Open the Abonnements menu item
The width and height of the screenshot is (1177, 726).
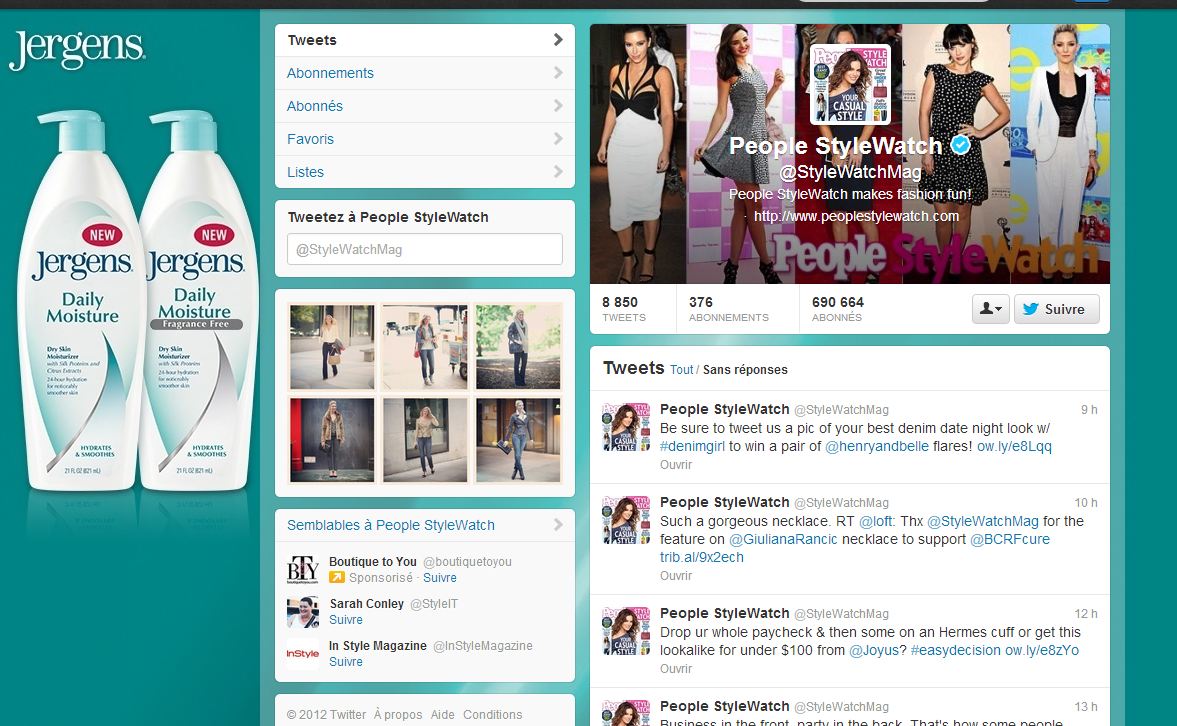pos(330,73)
